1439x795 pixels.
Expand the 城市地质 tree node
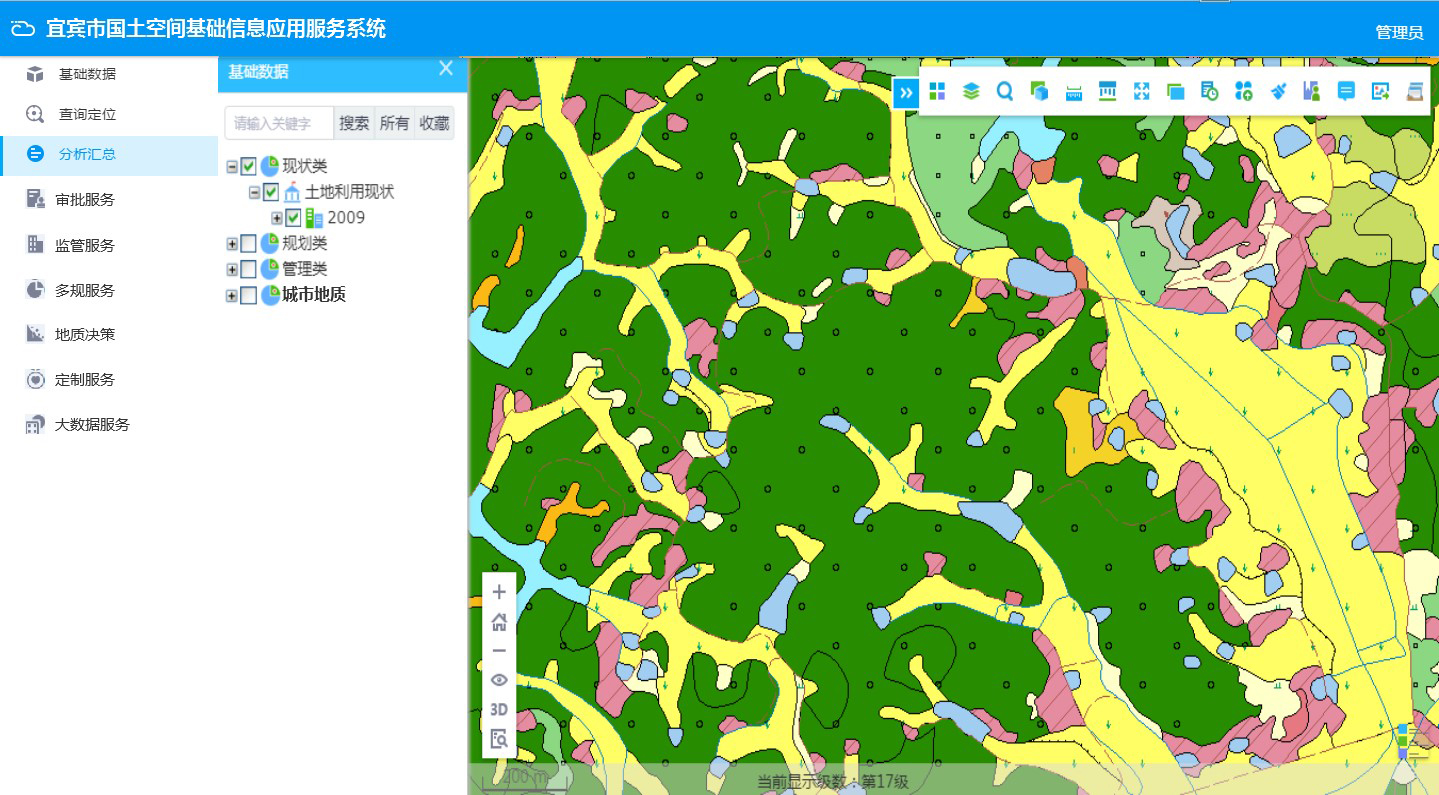coord(232,296)
